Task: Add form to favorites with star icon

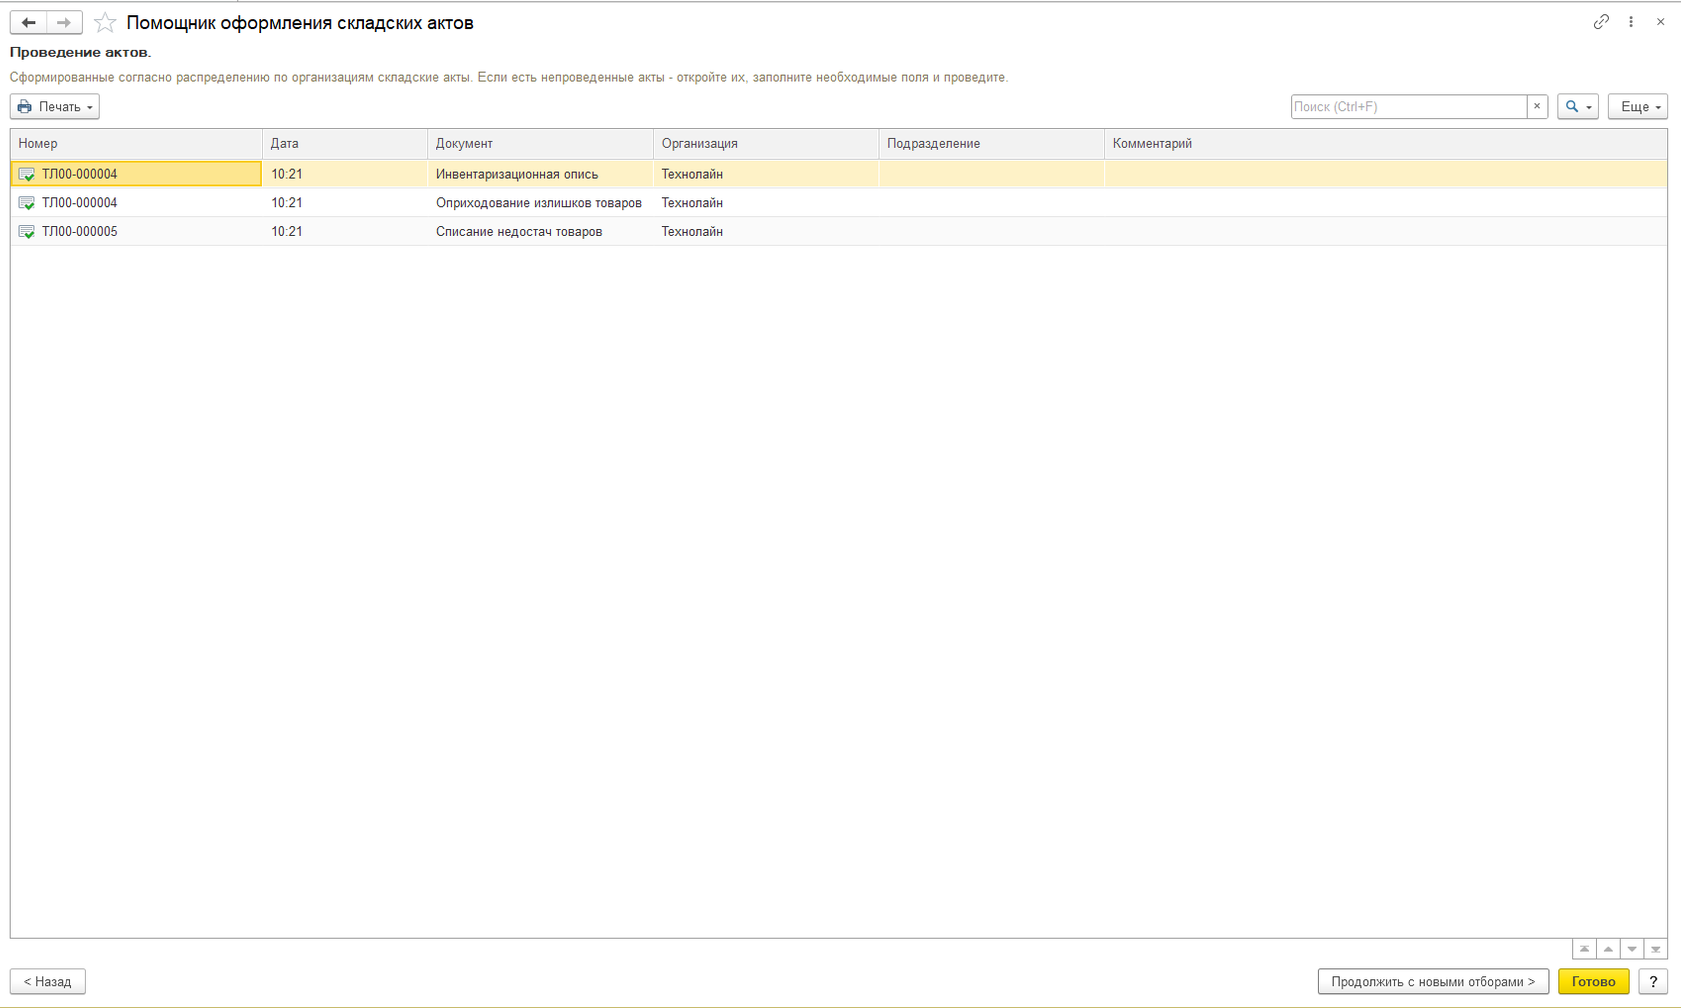Action: click(x=105, y=22)
